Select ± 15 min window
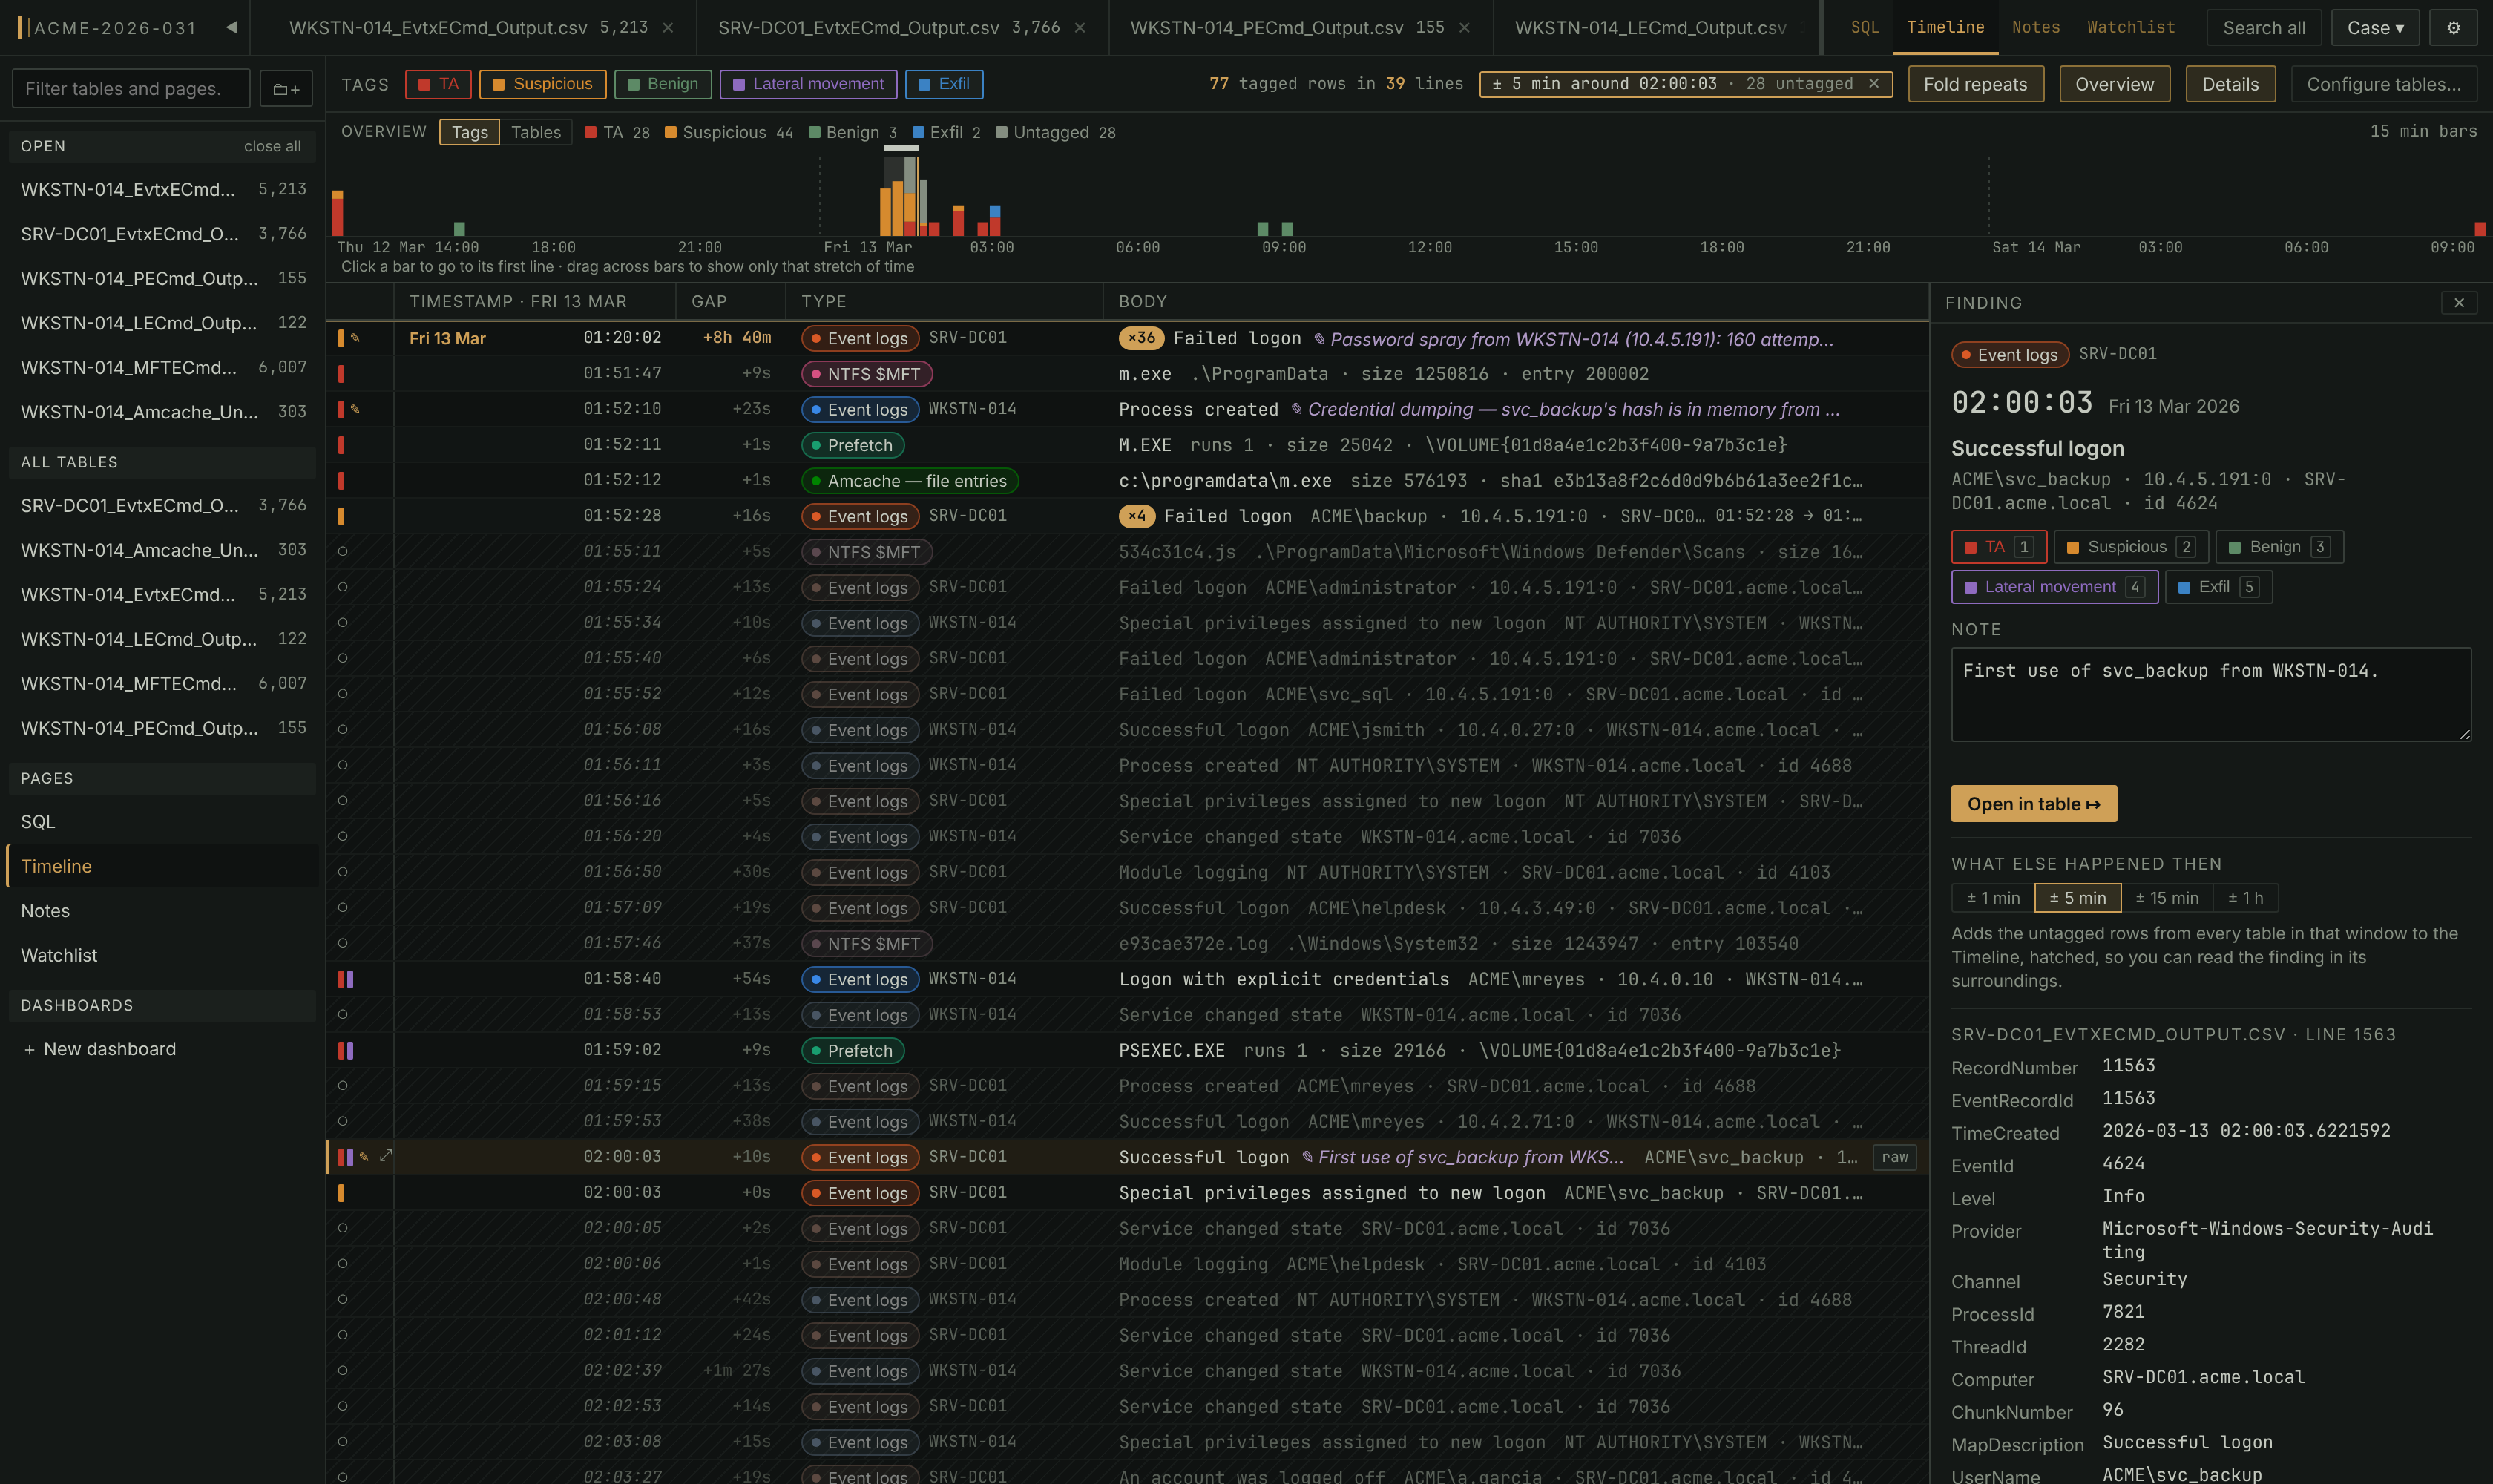2493x1484 pixels. (2166, 898)
